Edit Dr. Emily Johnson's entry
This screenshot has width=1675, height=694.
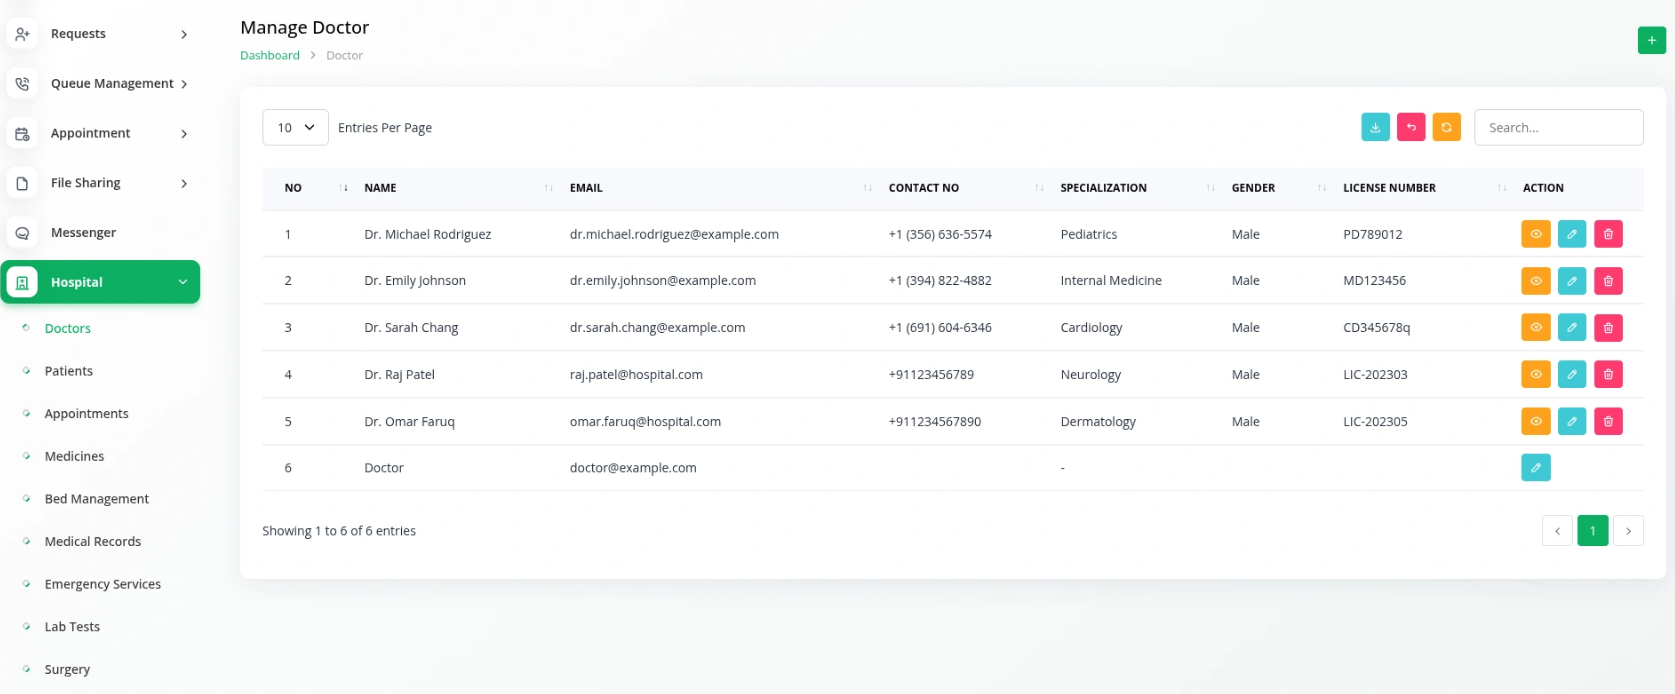tap(1572, 281)
